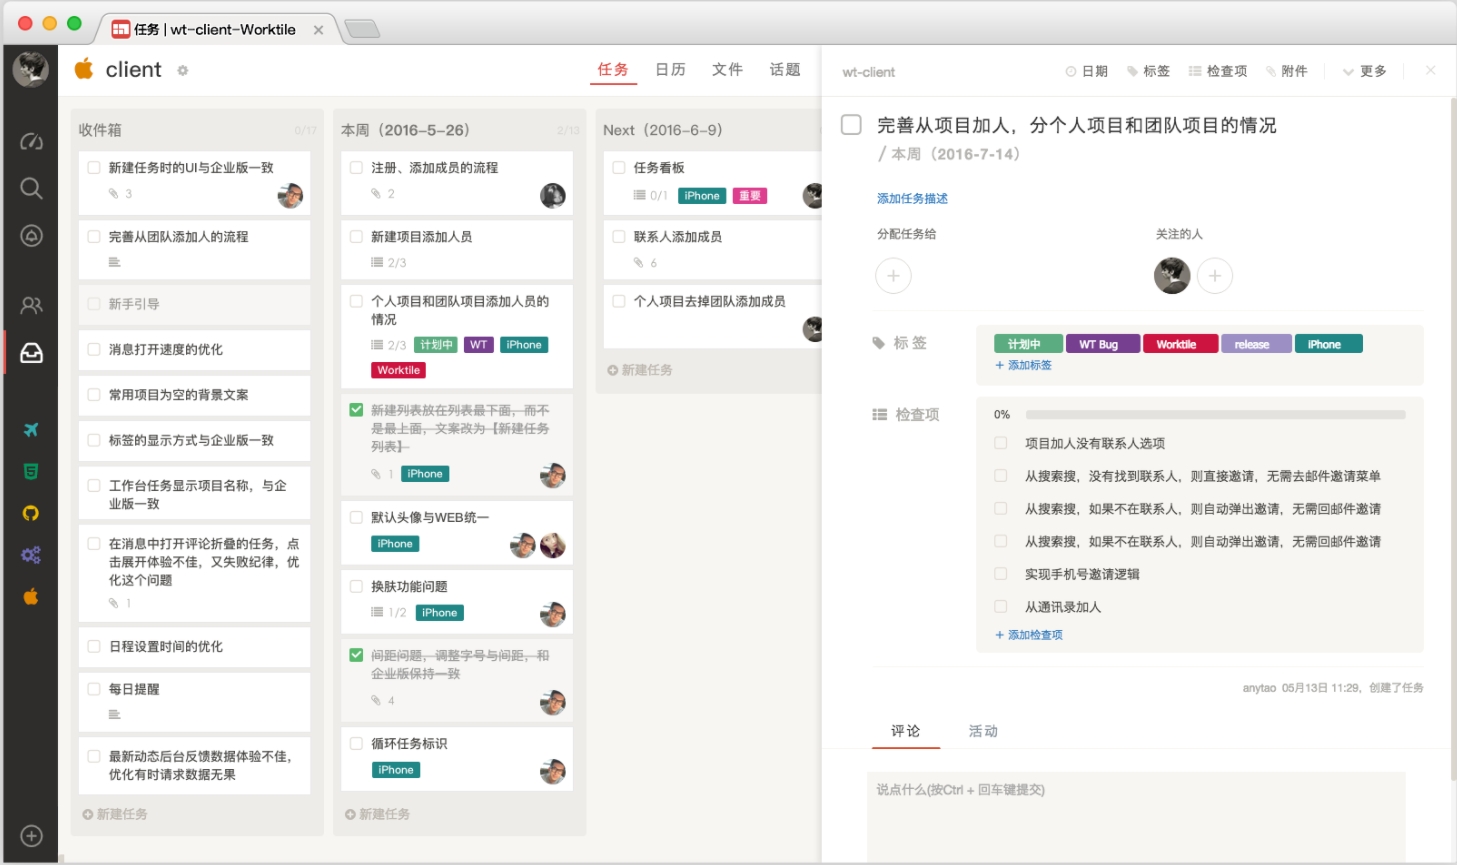
Task: Click 新建任务 in the 收件箱 column
Action: tap(115, 815)
